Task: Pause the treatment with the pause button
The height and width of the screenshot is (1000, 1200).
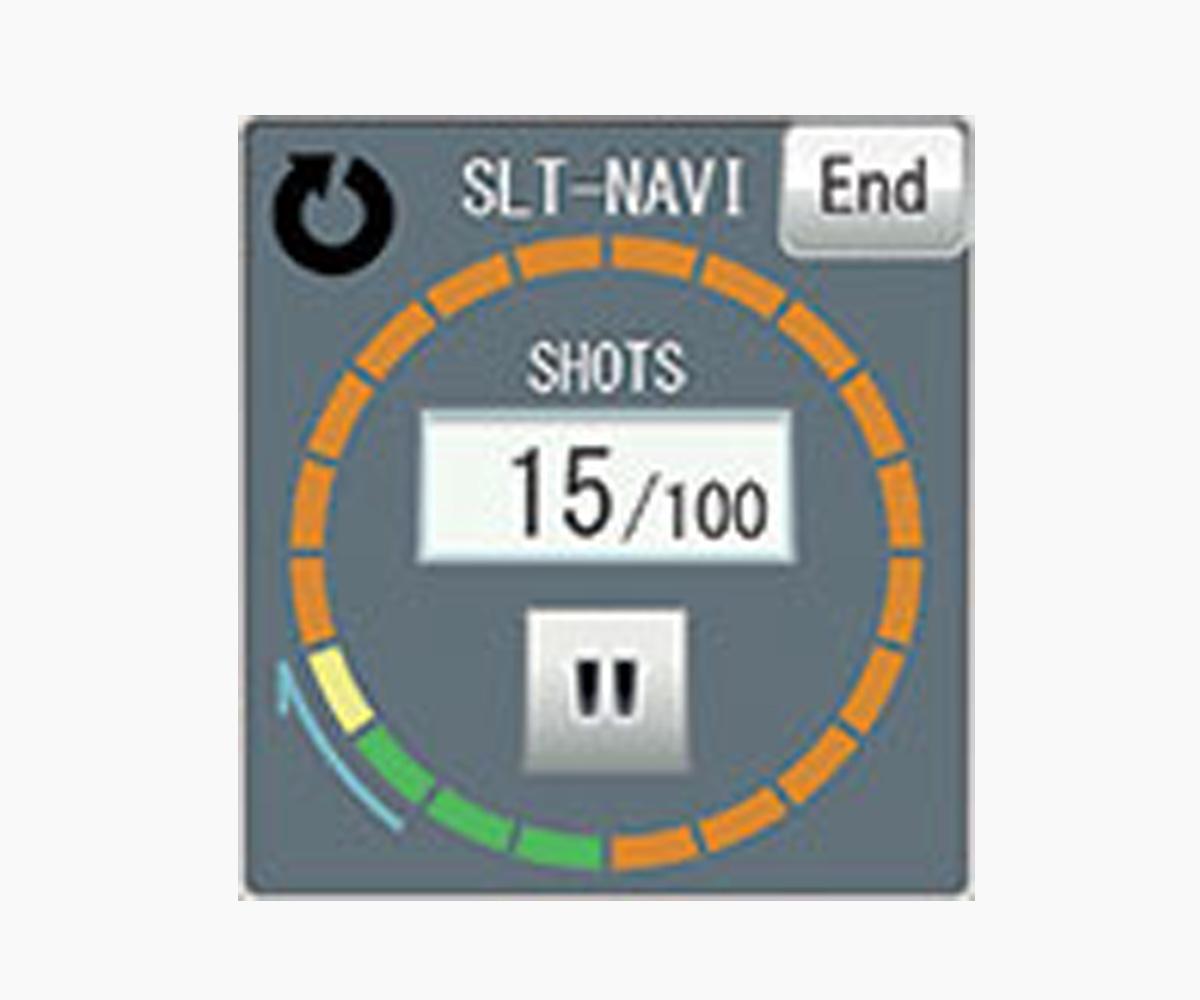Action: coord(607,690)
